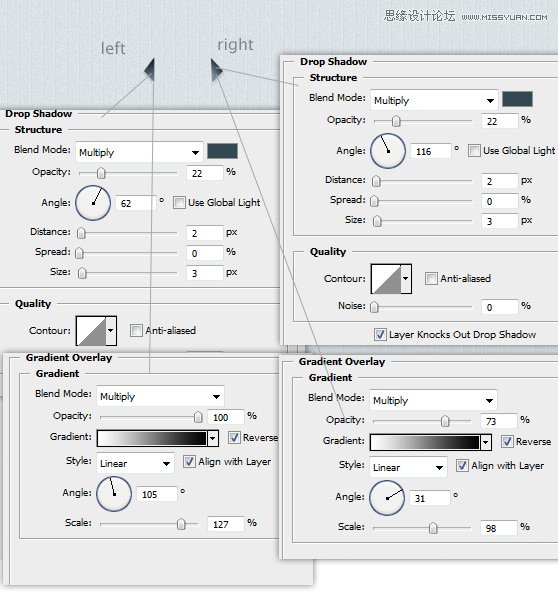Click right Drop Shadow Angle field 116
Viewport: 558px width, 600px height.
pyautogui.click(x=431, y=151)
